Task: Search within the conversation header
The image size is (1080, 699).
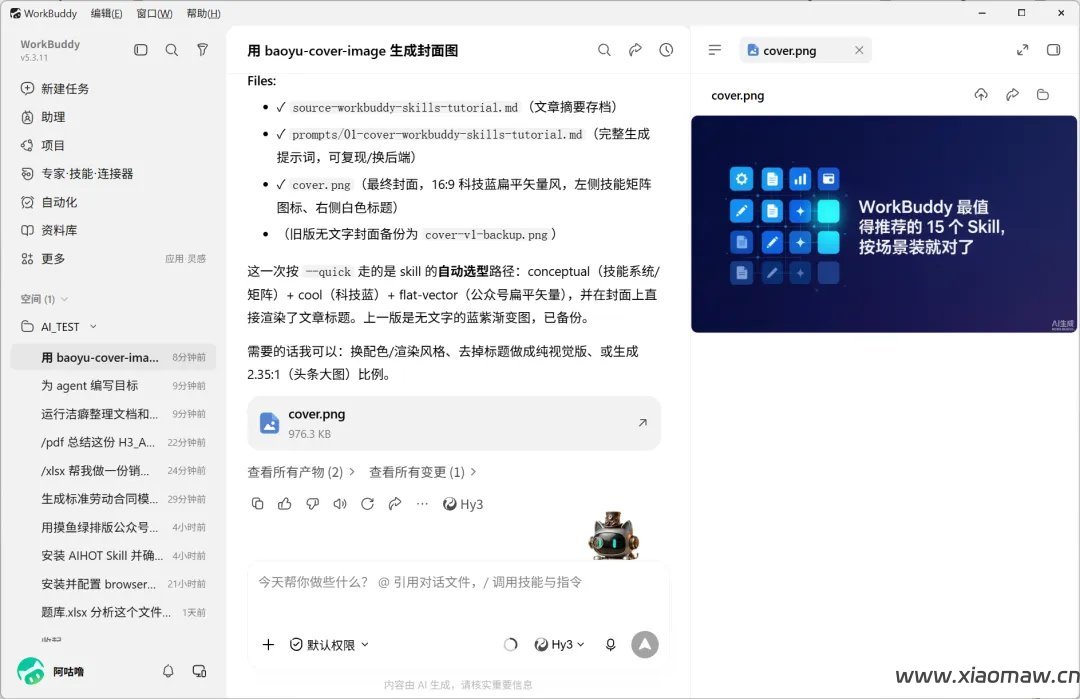Action: (x=604, y=50)
